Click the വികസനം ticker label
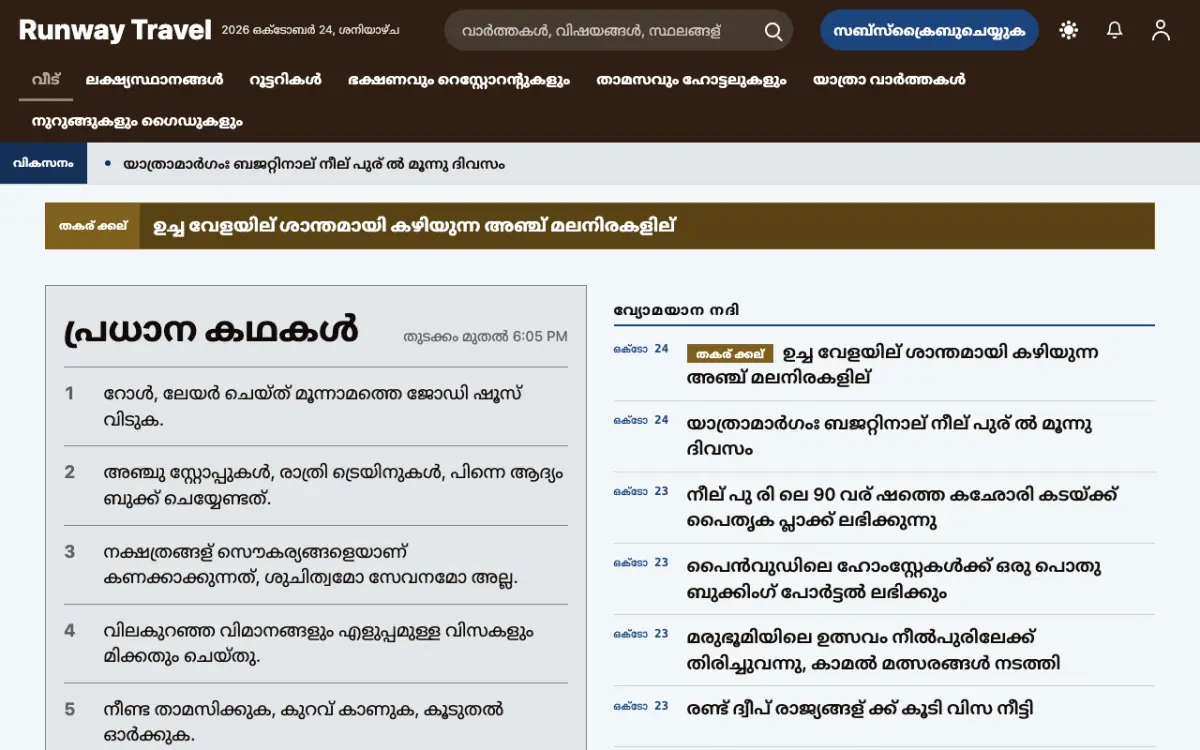The width and height of the screenshot is (1200, 750). pyautogui.click(x=44, y=163)
